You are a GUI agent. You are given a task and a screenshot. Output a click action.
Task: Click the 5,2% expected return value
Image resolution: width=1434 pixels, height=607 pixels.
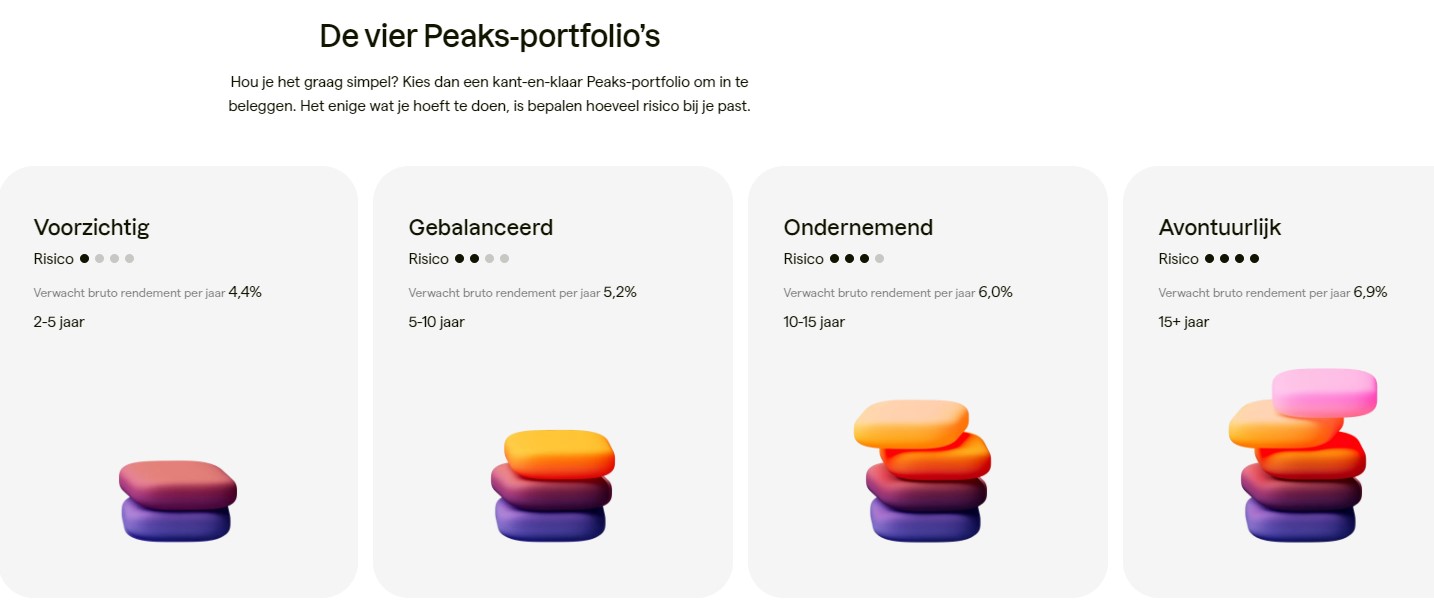pos(620,292)
